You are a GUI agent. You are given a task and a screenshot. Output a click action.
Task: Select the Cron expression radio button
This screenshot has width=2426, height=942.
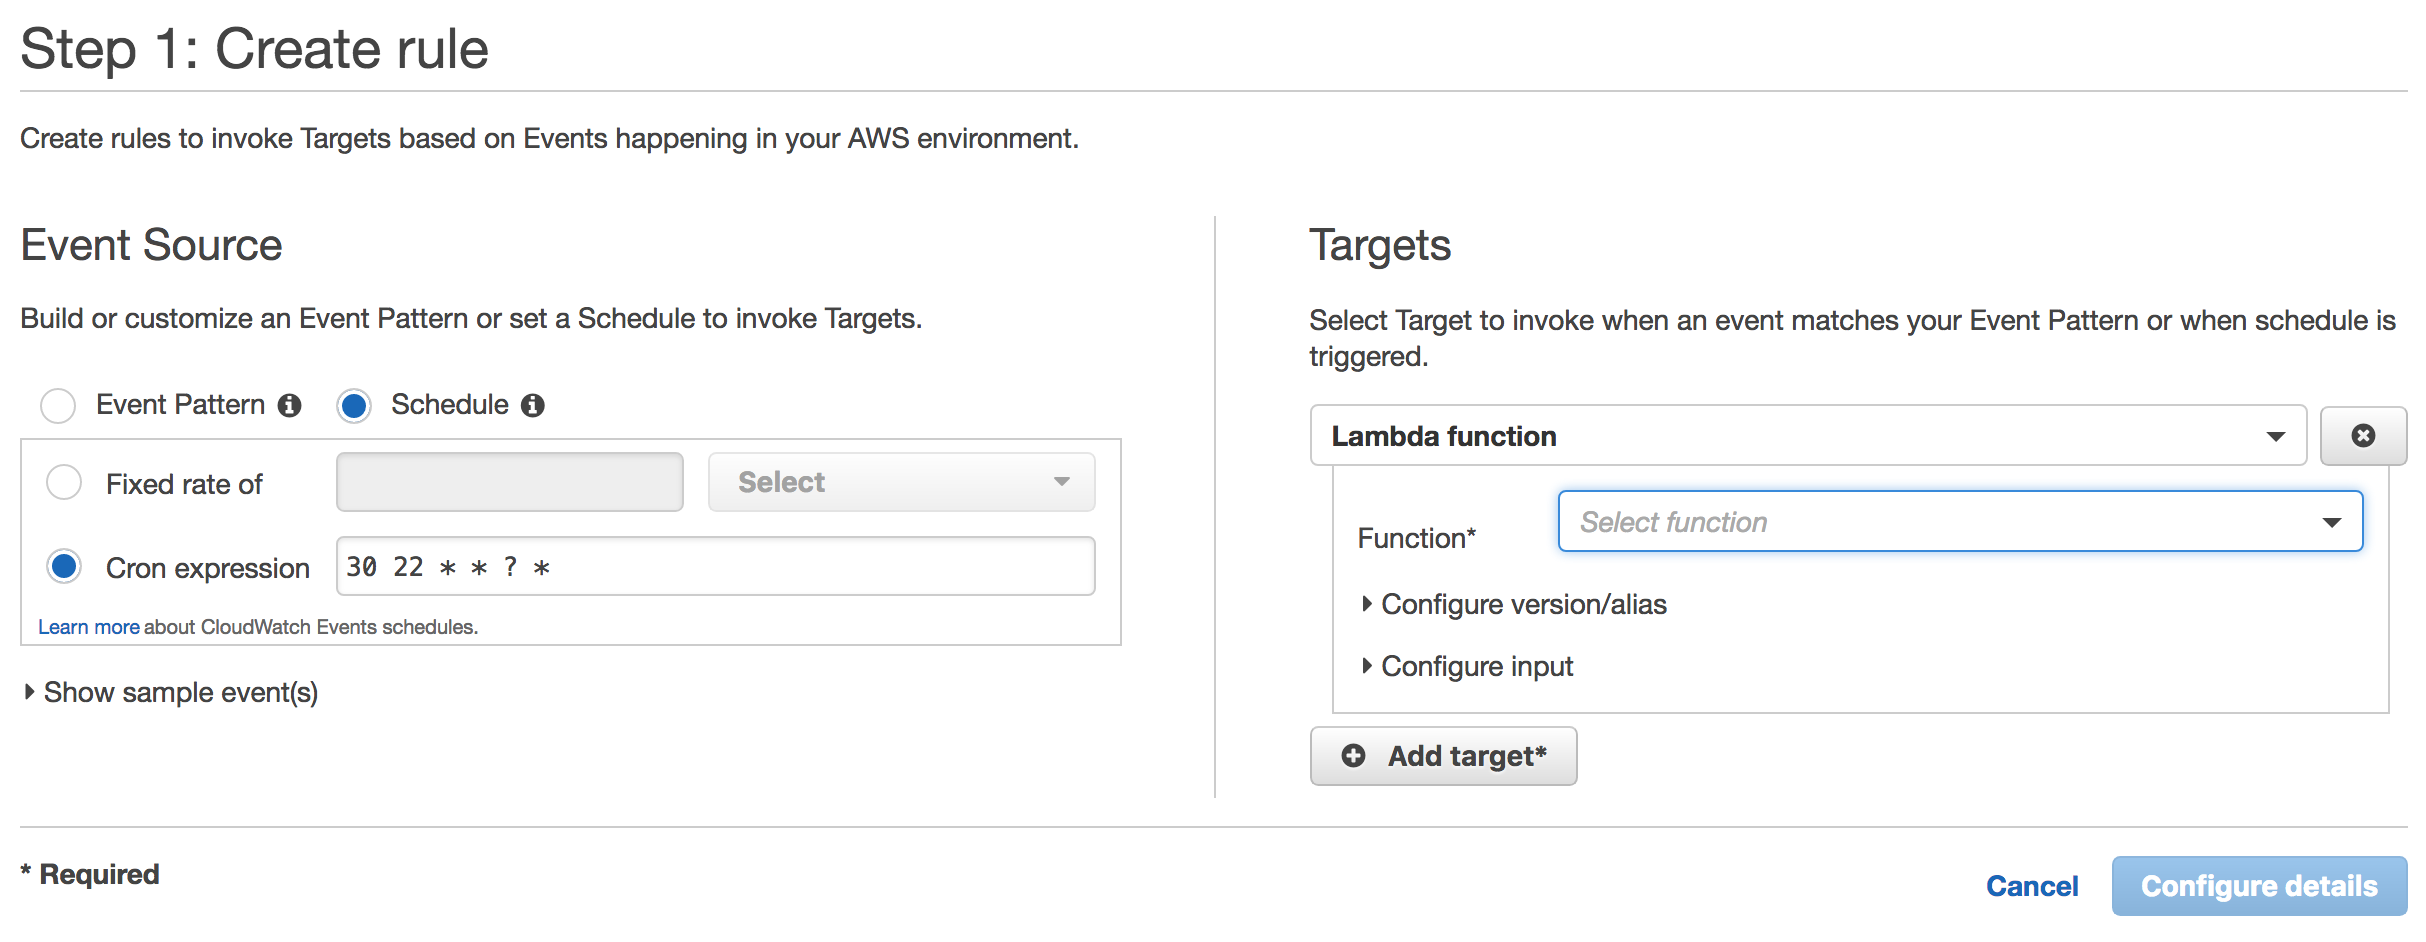tap(64, 567)
